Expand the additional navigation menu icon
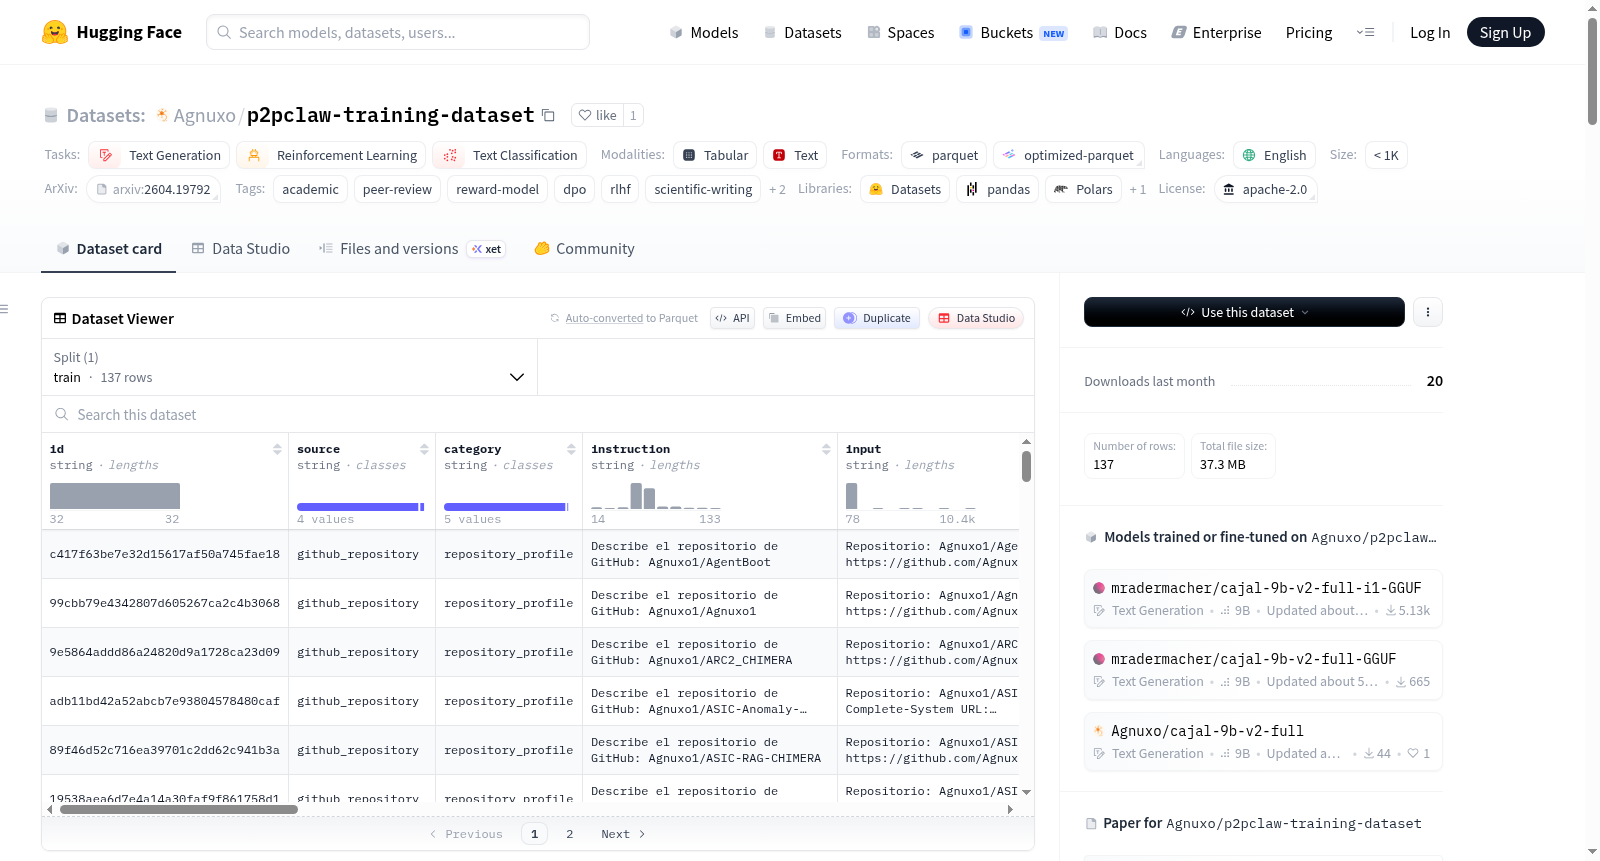This screenshot has height=861, width=1600. (x=1365, y=32)
